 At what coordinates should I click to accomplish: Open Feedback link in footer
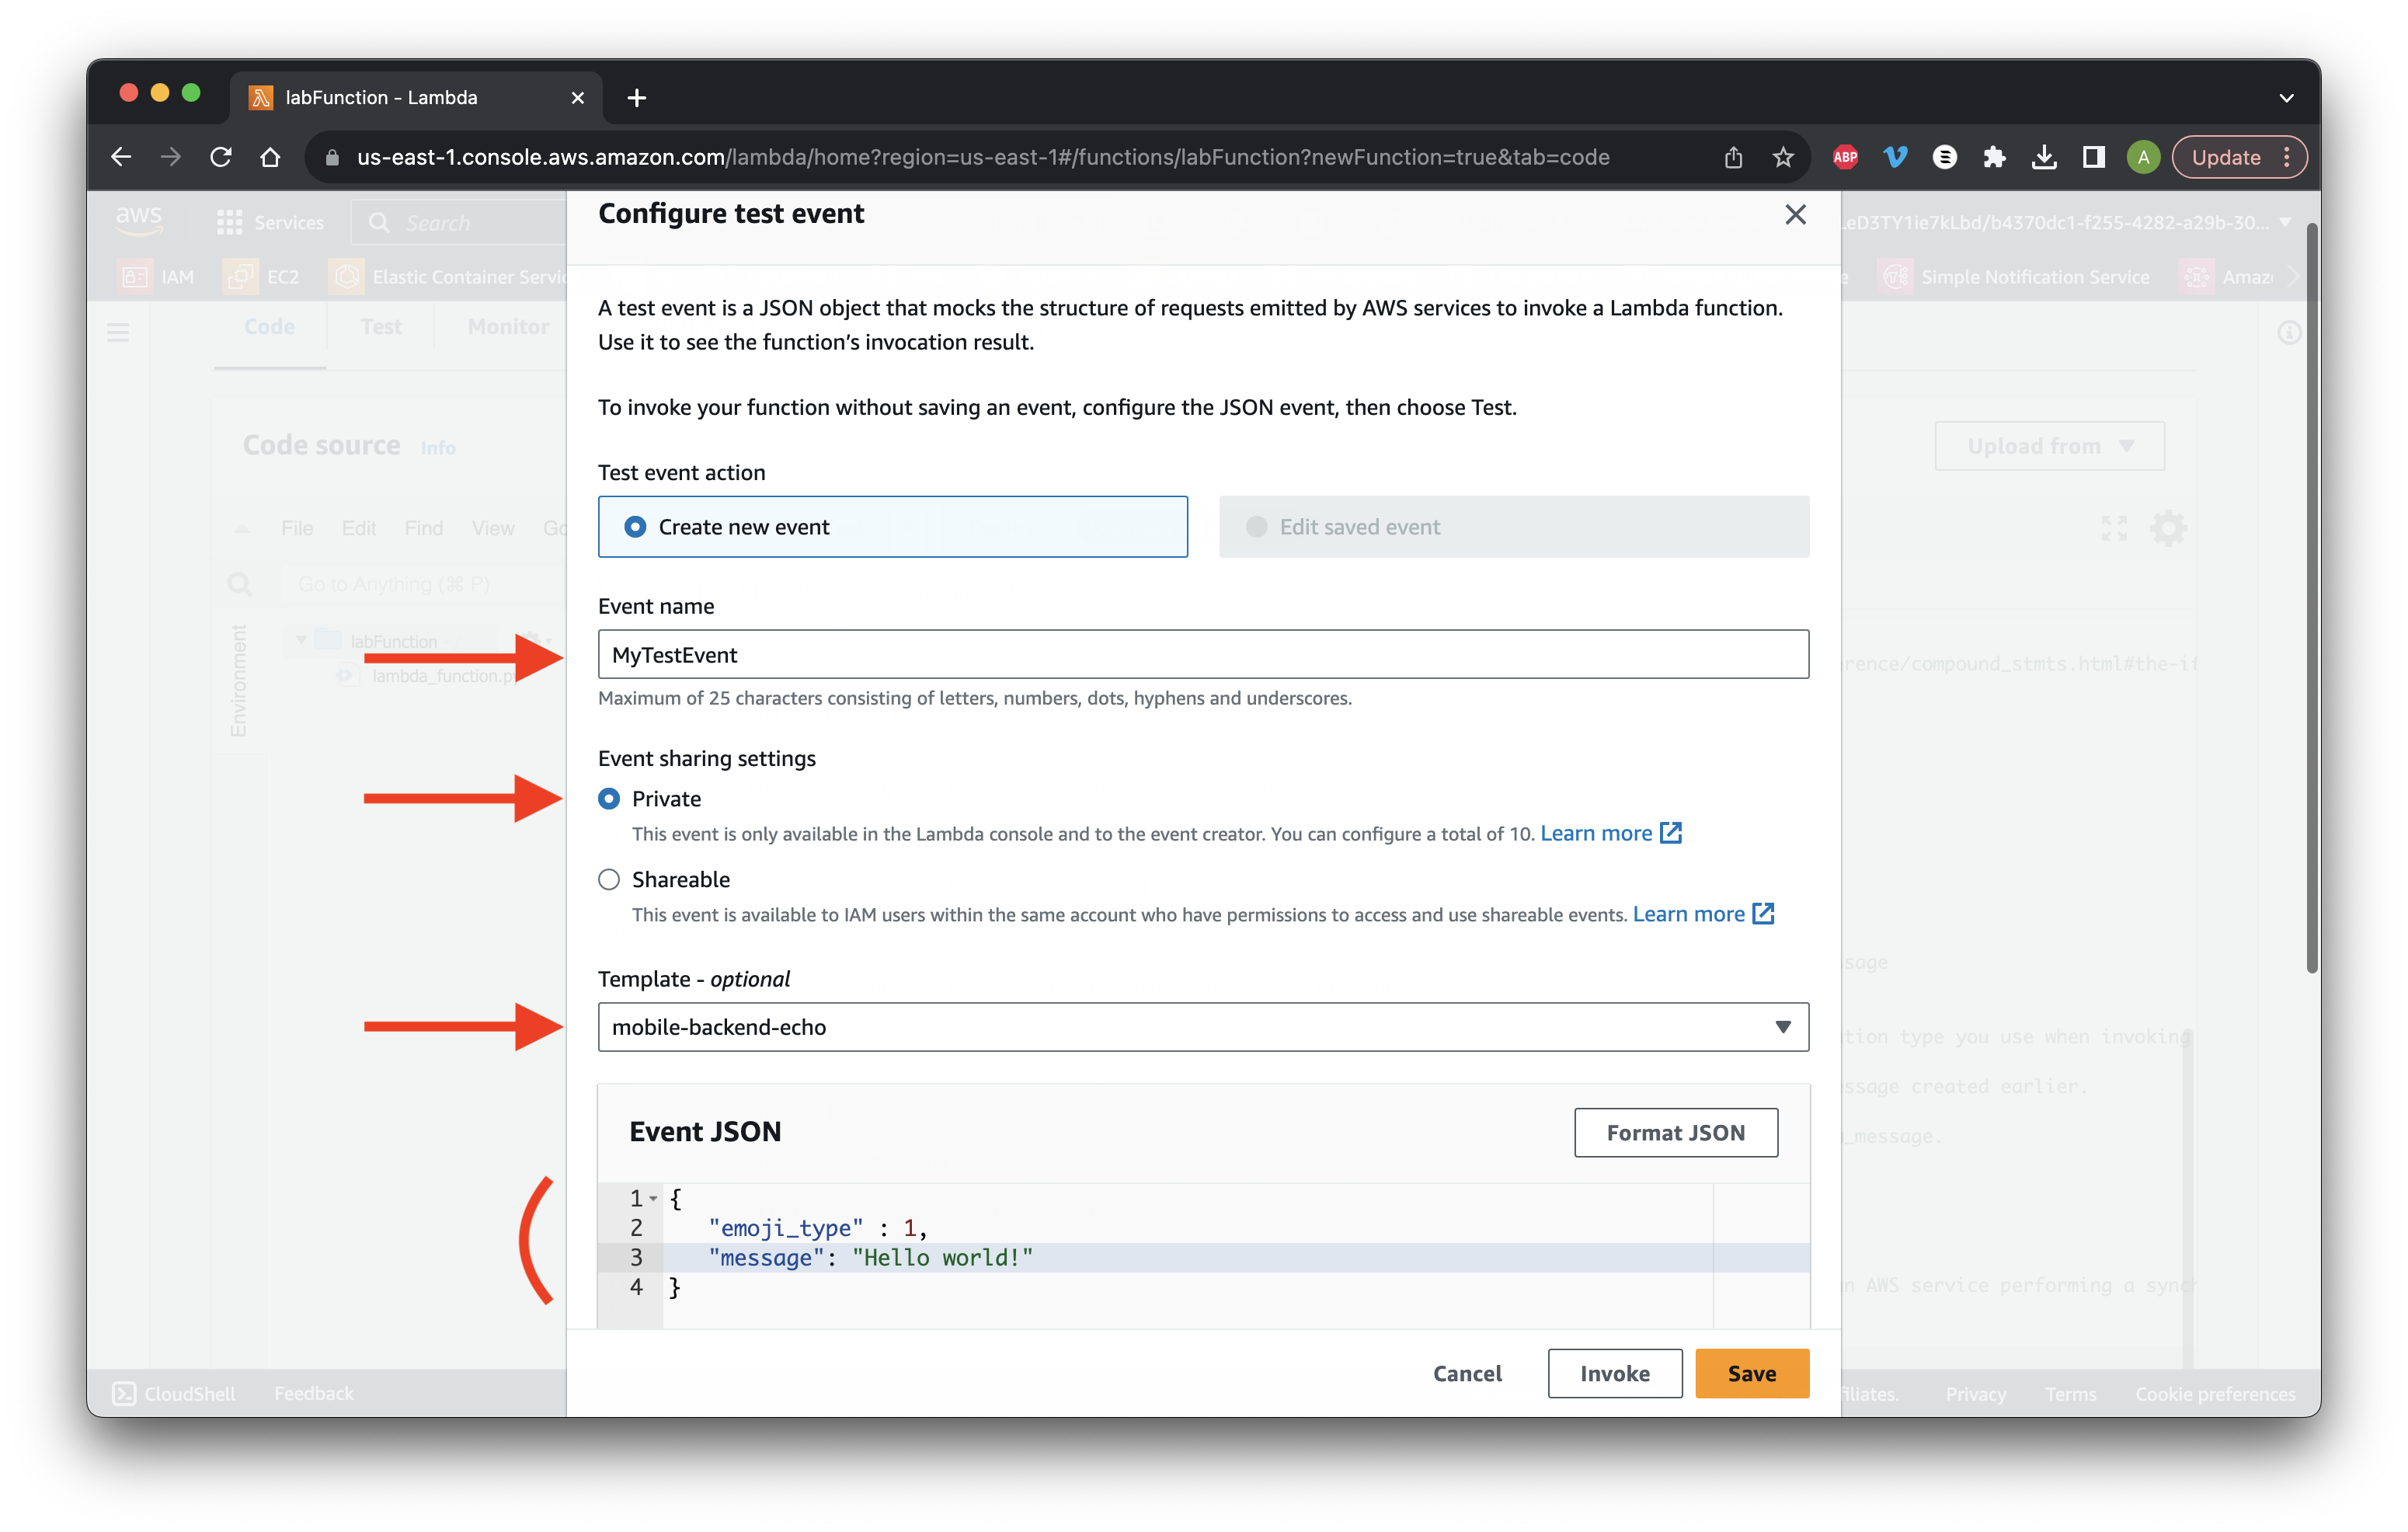(314, 1393)
